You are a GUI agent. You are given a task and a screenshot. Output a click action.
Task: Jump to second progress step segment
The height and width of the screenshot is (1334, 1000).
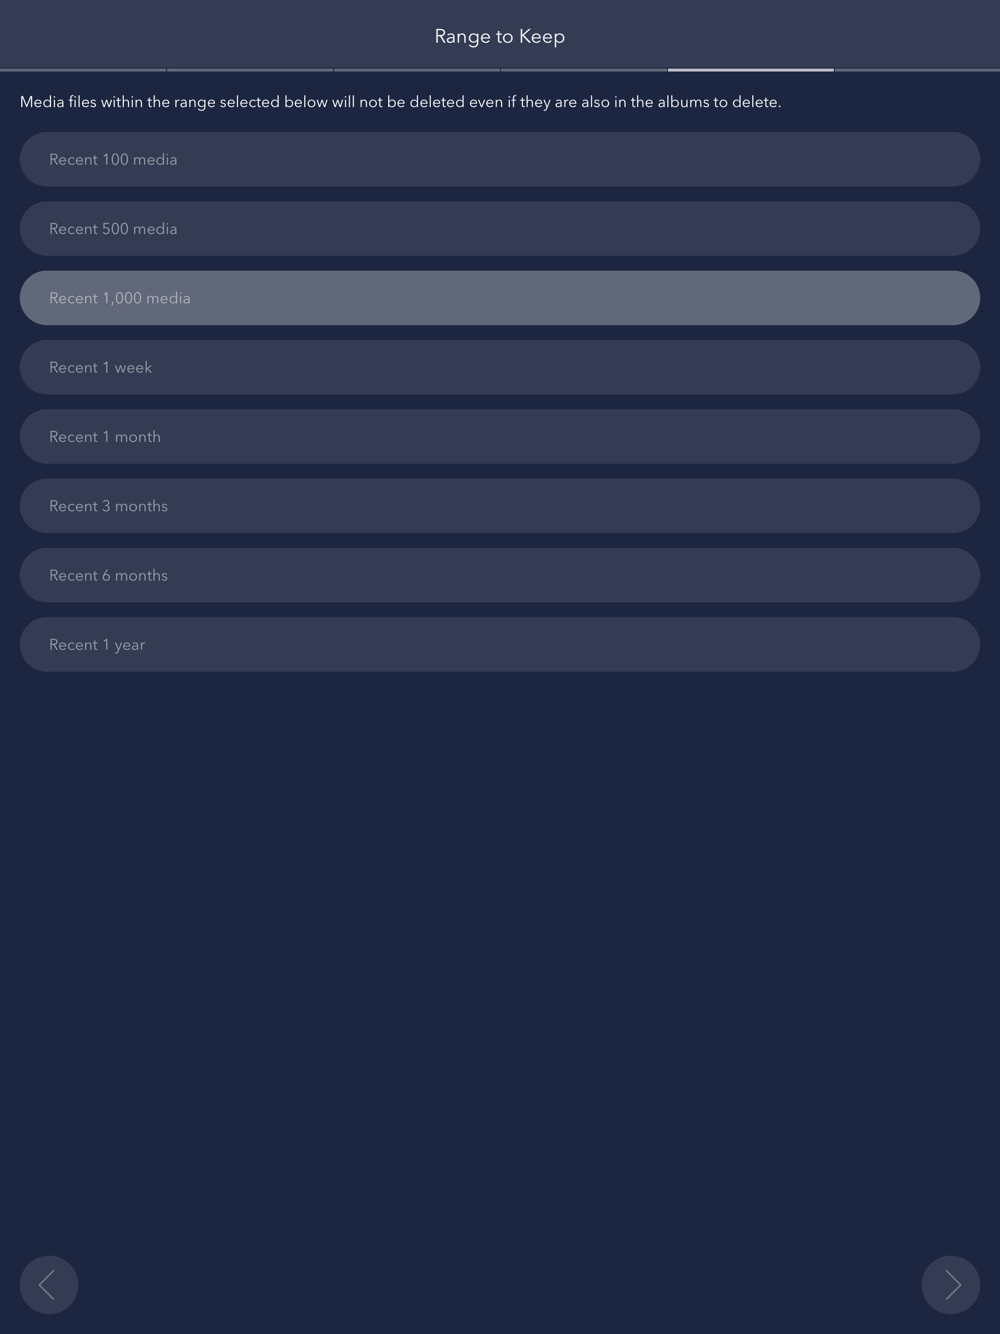(250, 70)
